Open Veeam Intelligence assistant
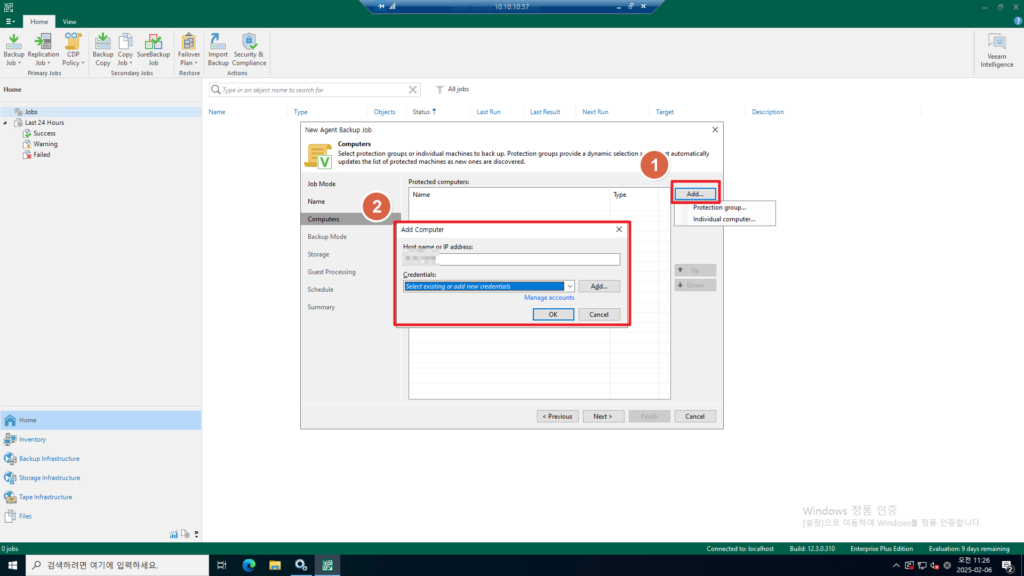The width and height of the screenshot is (1024, 576). click(x=997, y=50)
